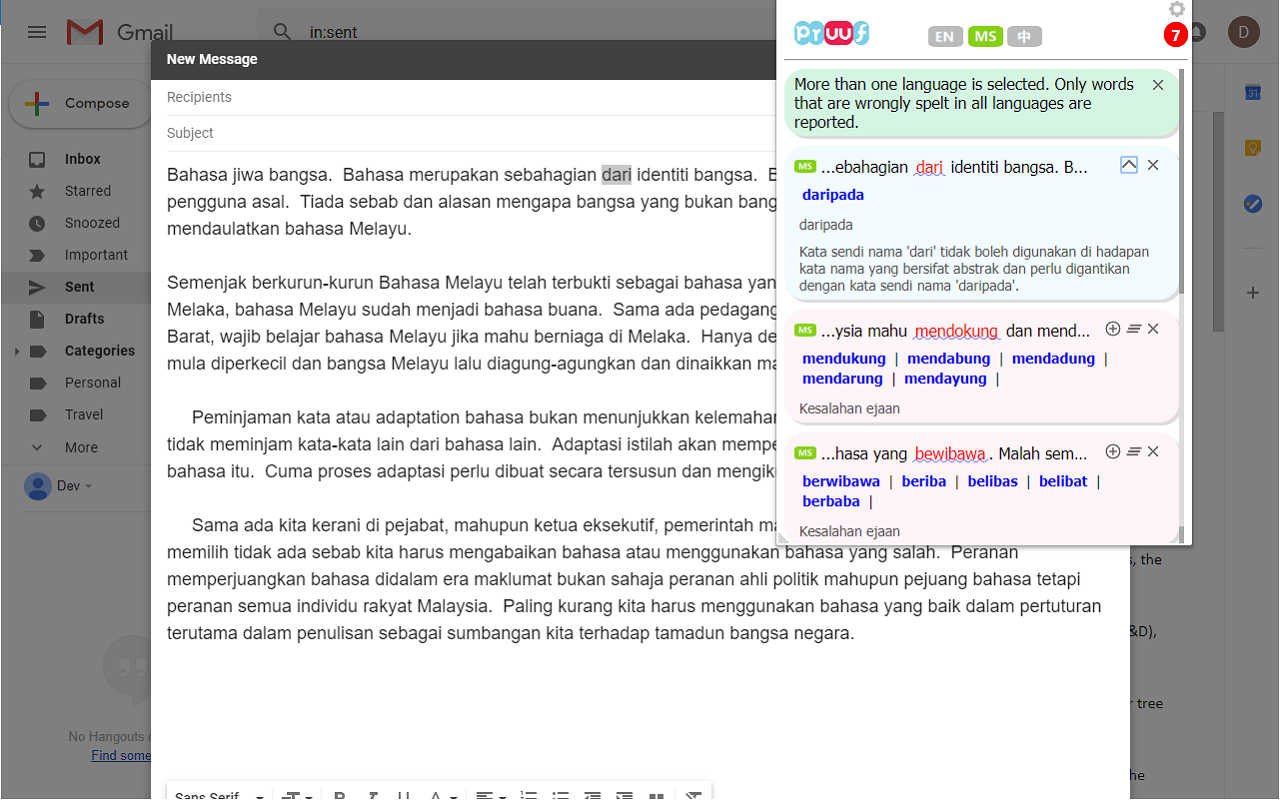This screenshot has width=1280, height=800.
Task: Open the text color dropdown
Action: (441, 796)
